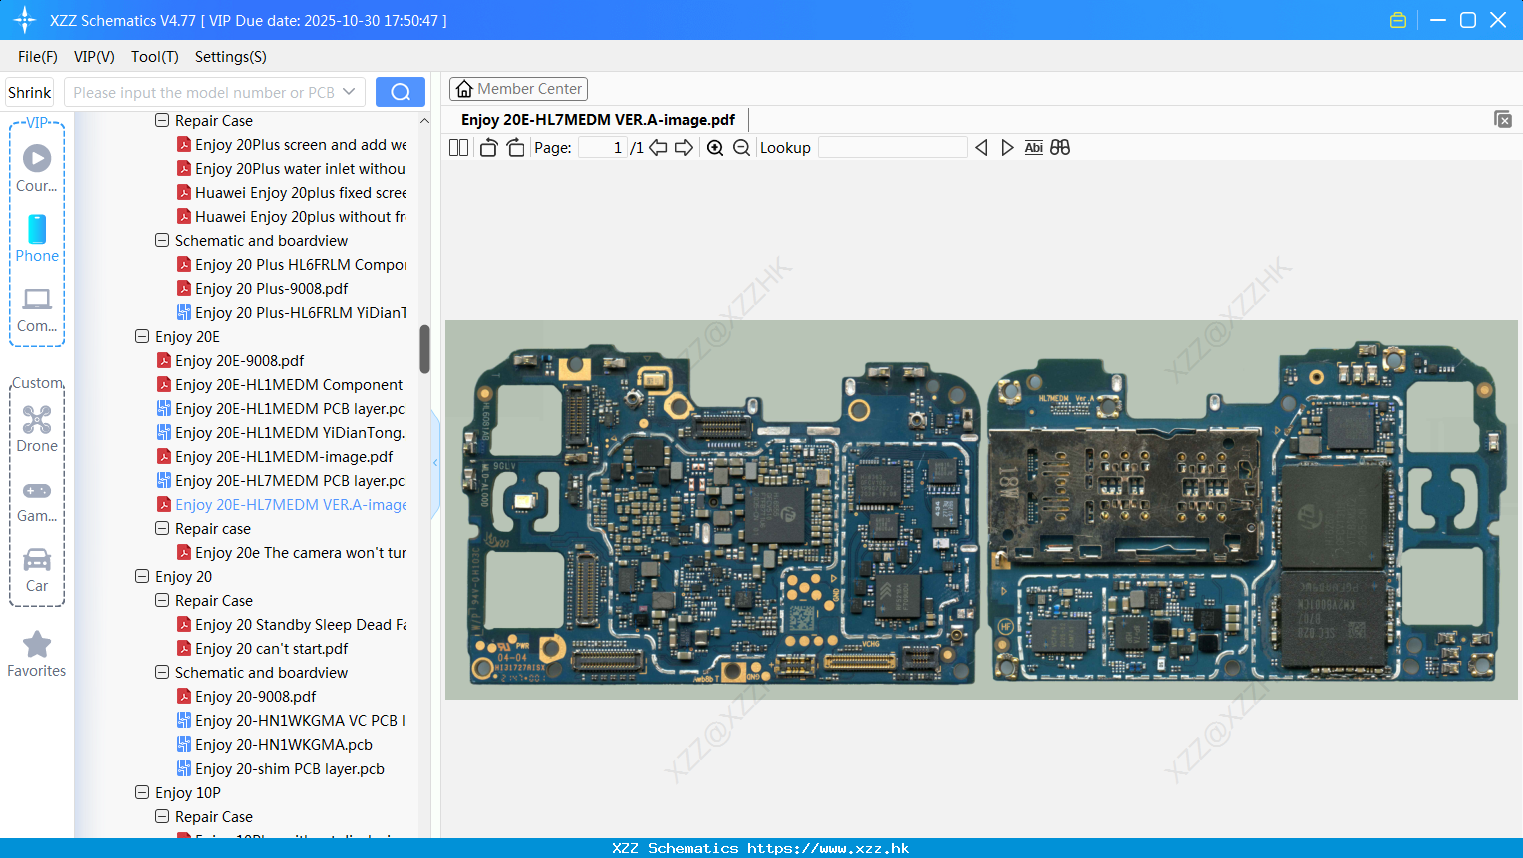1523x858 pixels.
Task: Select the Phone category icon
Action: (x=37, y=229)
